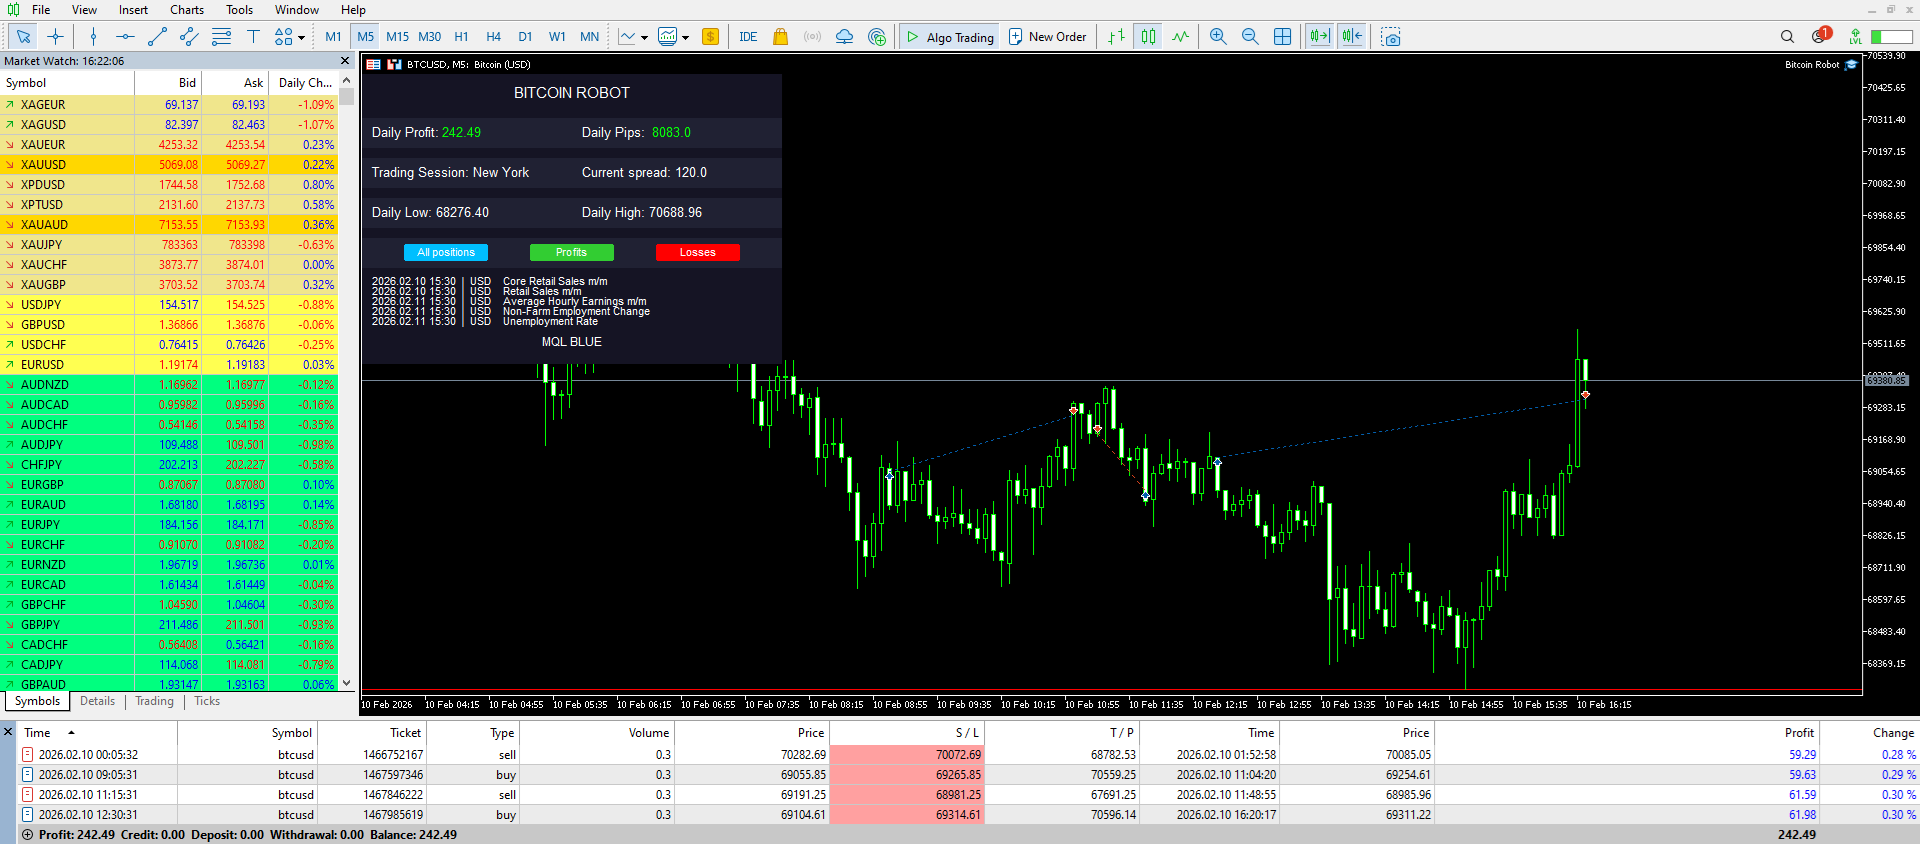Click the S/L value 69314.61

pyautogui.click(x=958, y=815)
